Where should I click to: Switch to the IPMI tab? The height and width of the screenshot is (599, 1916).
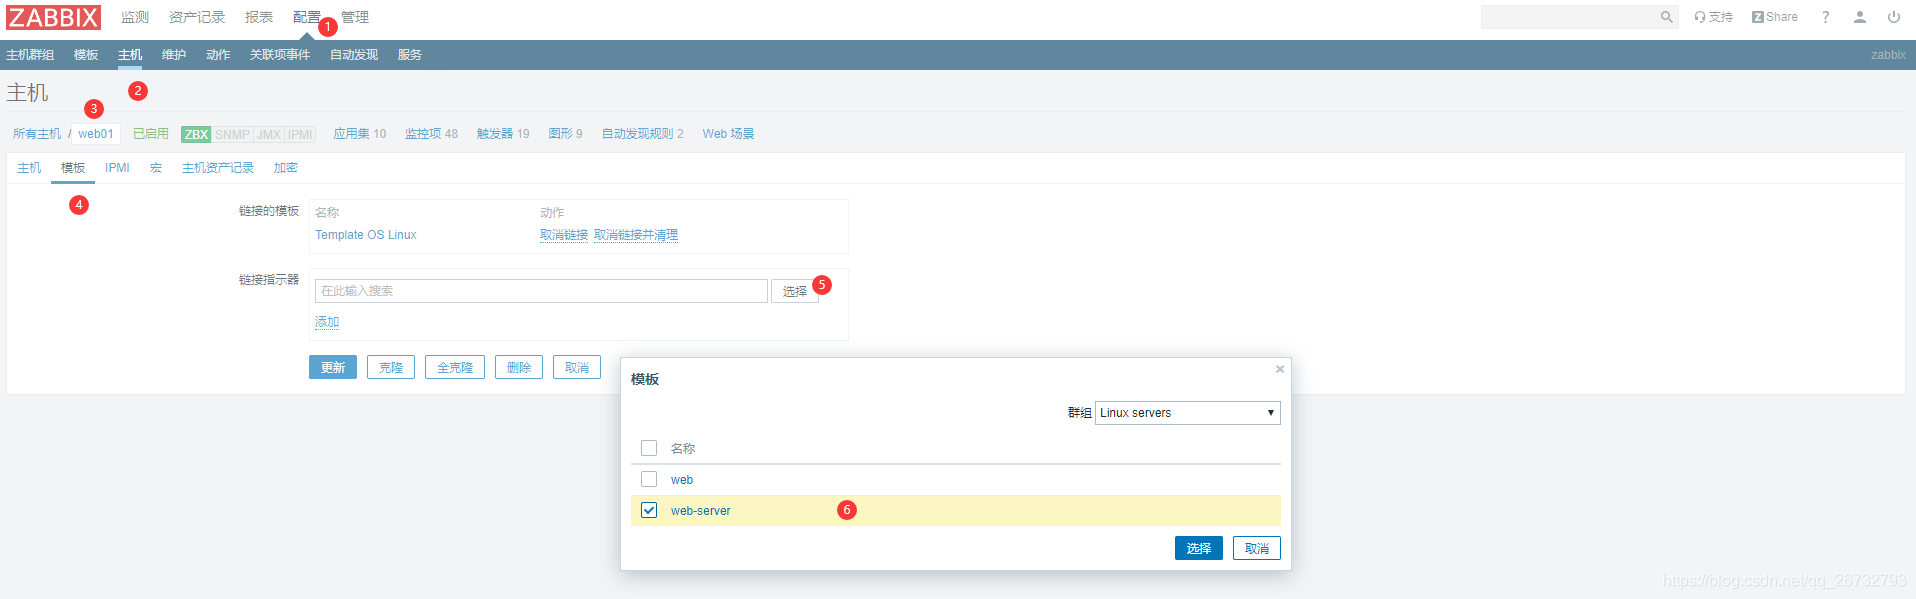click(x=117, y=168)
